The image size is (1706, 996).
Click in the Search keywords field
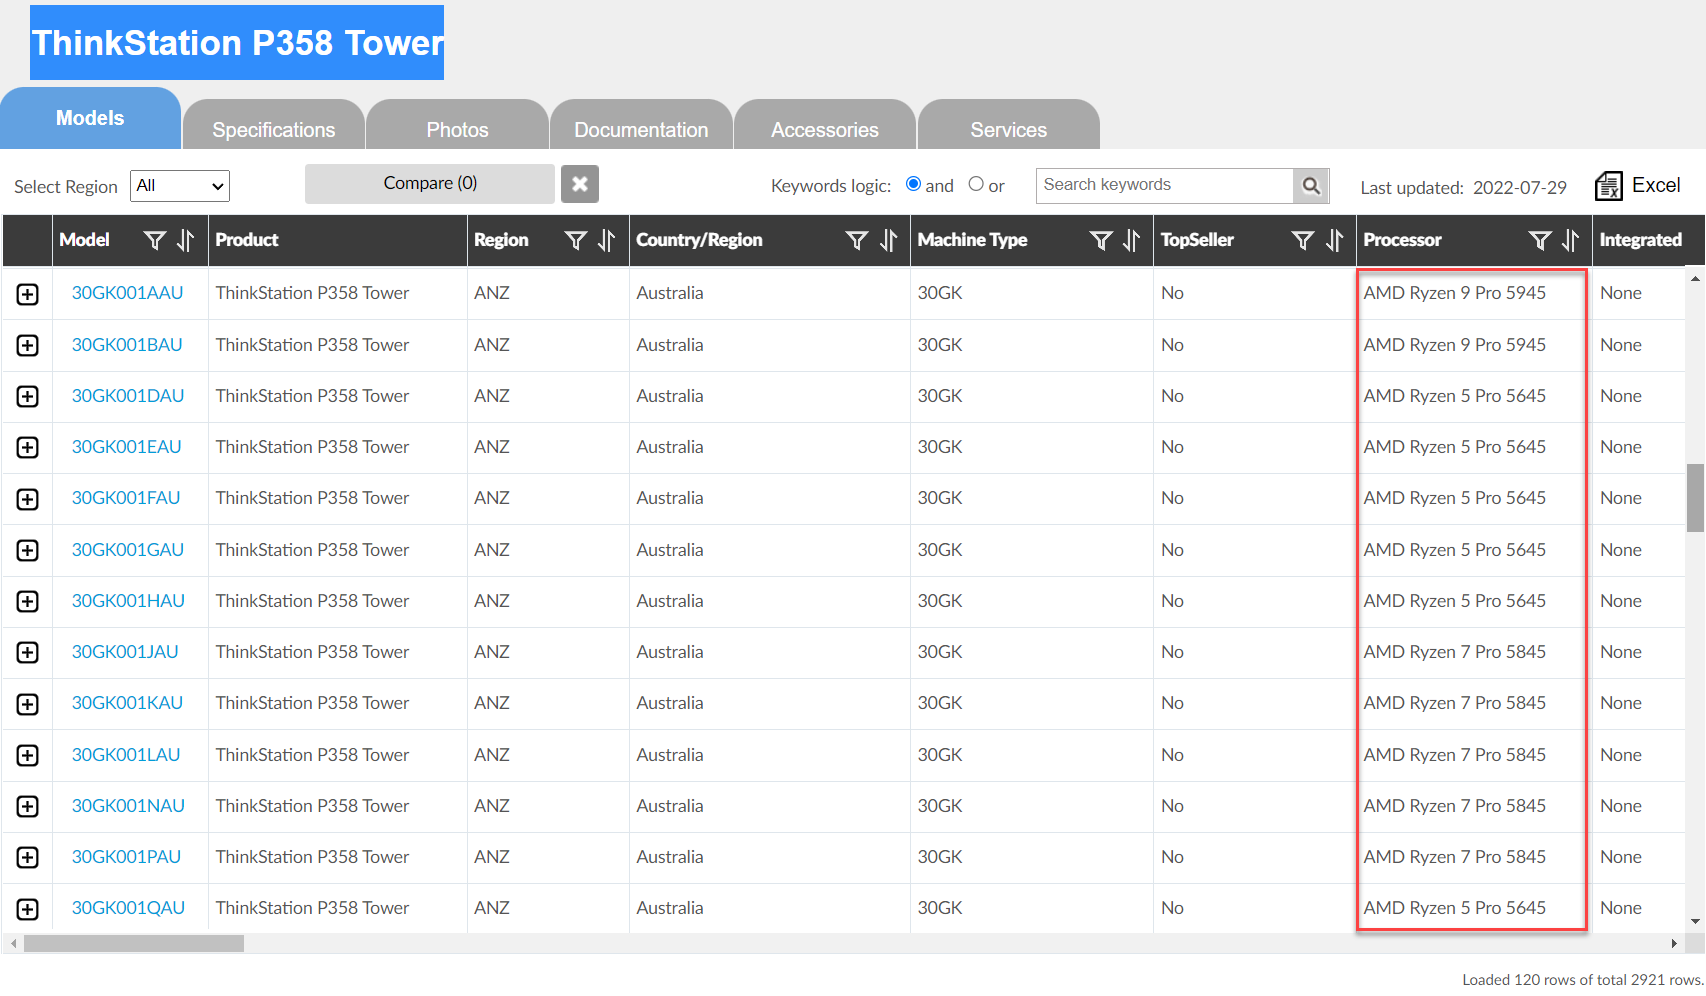(x=1165, y=186)
